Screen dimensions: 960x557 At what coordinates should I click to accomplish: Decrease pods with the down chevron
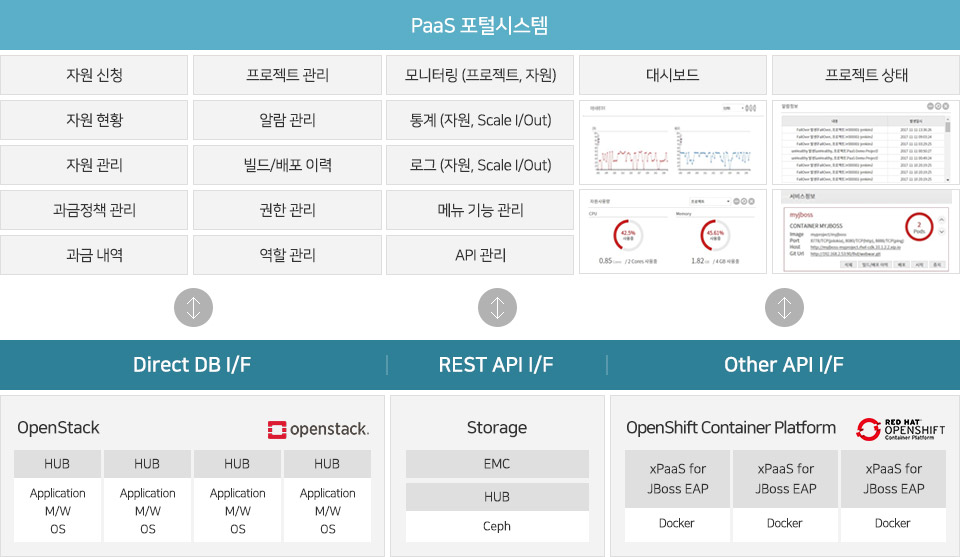click(x=942, y=232)
